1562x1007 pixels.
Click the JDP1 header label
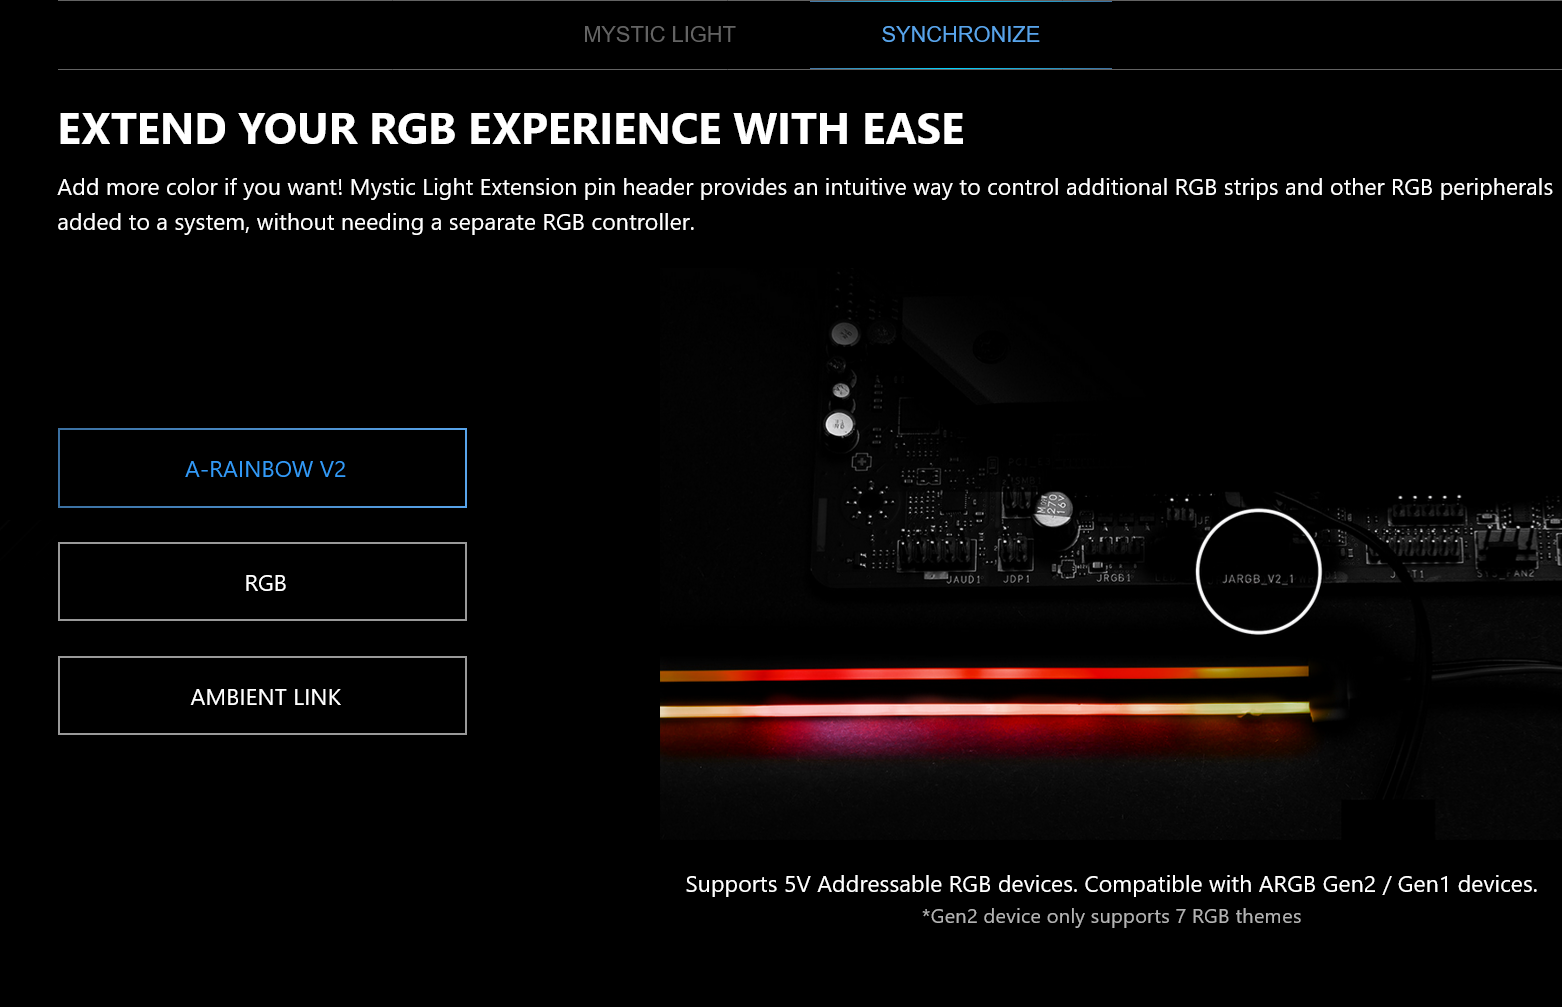click(1016, 579)
